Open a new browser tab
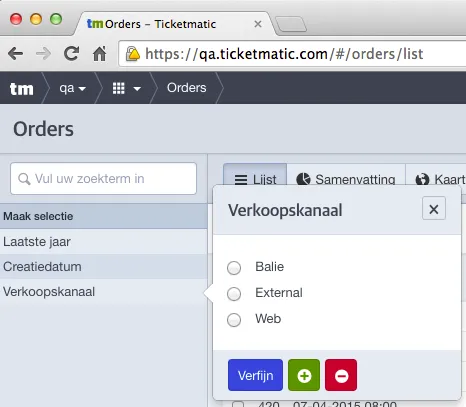 point(292,24)
